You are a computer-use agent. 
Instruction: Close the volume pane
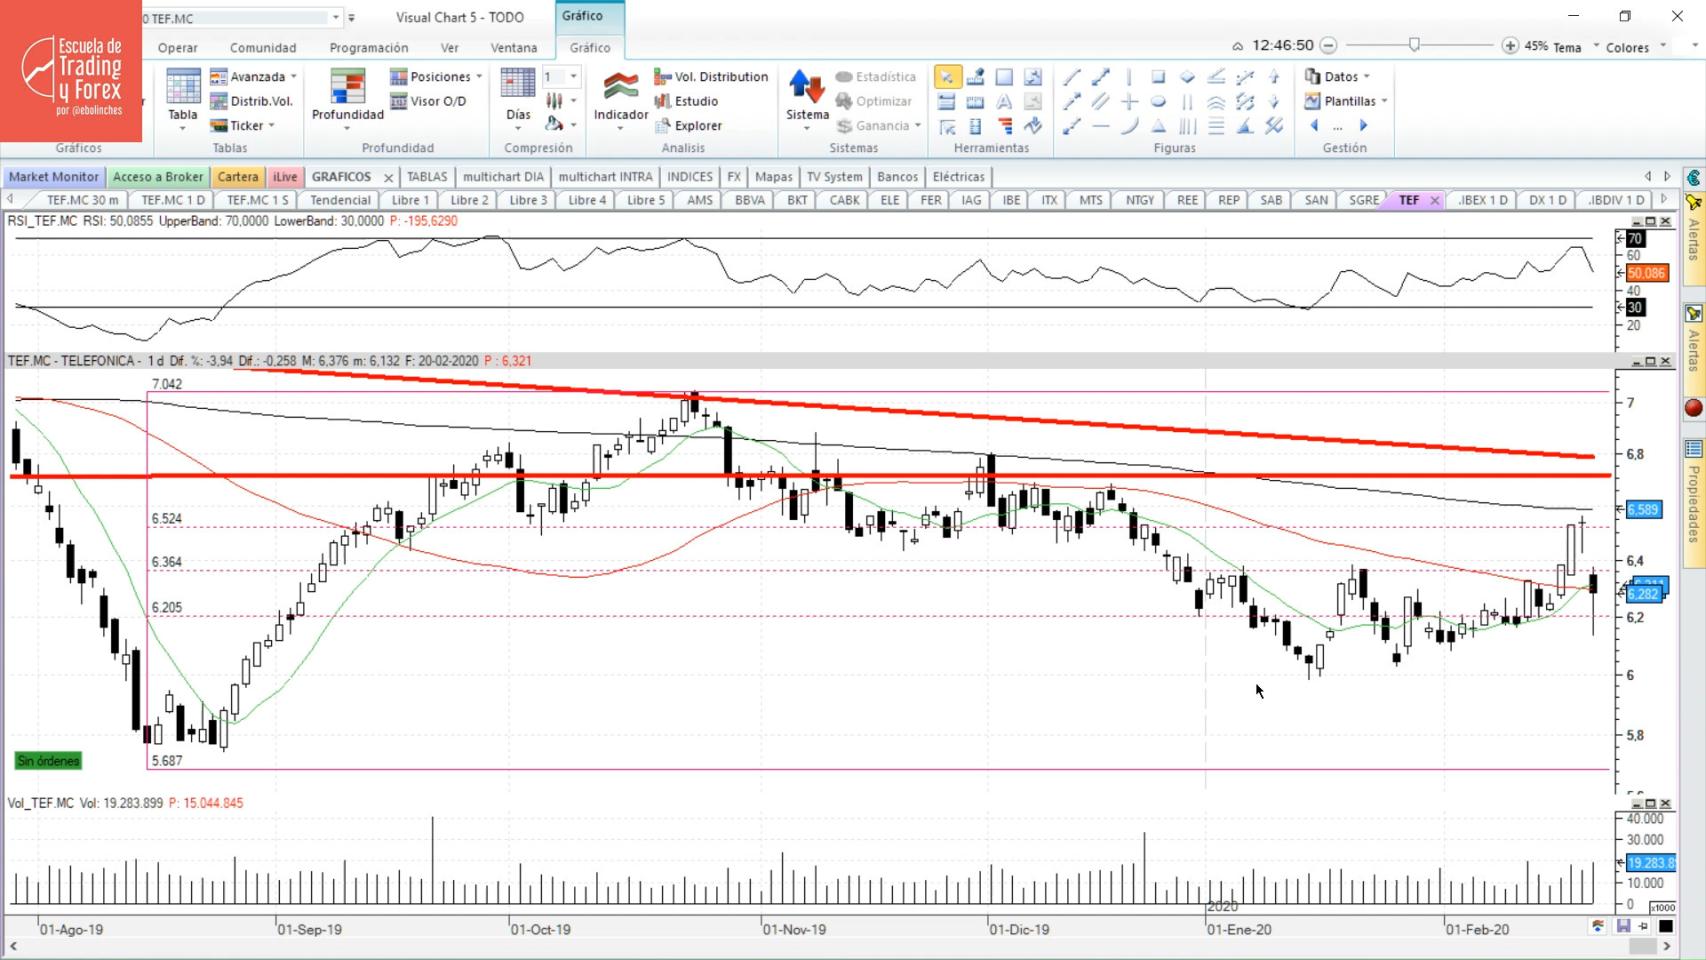point(1665,803)
